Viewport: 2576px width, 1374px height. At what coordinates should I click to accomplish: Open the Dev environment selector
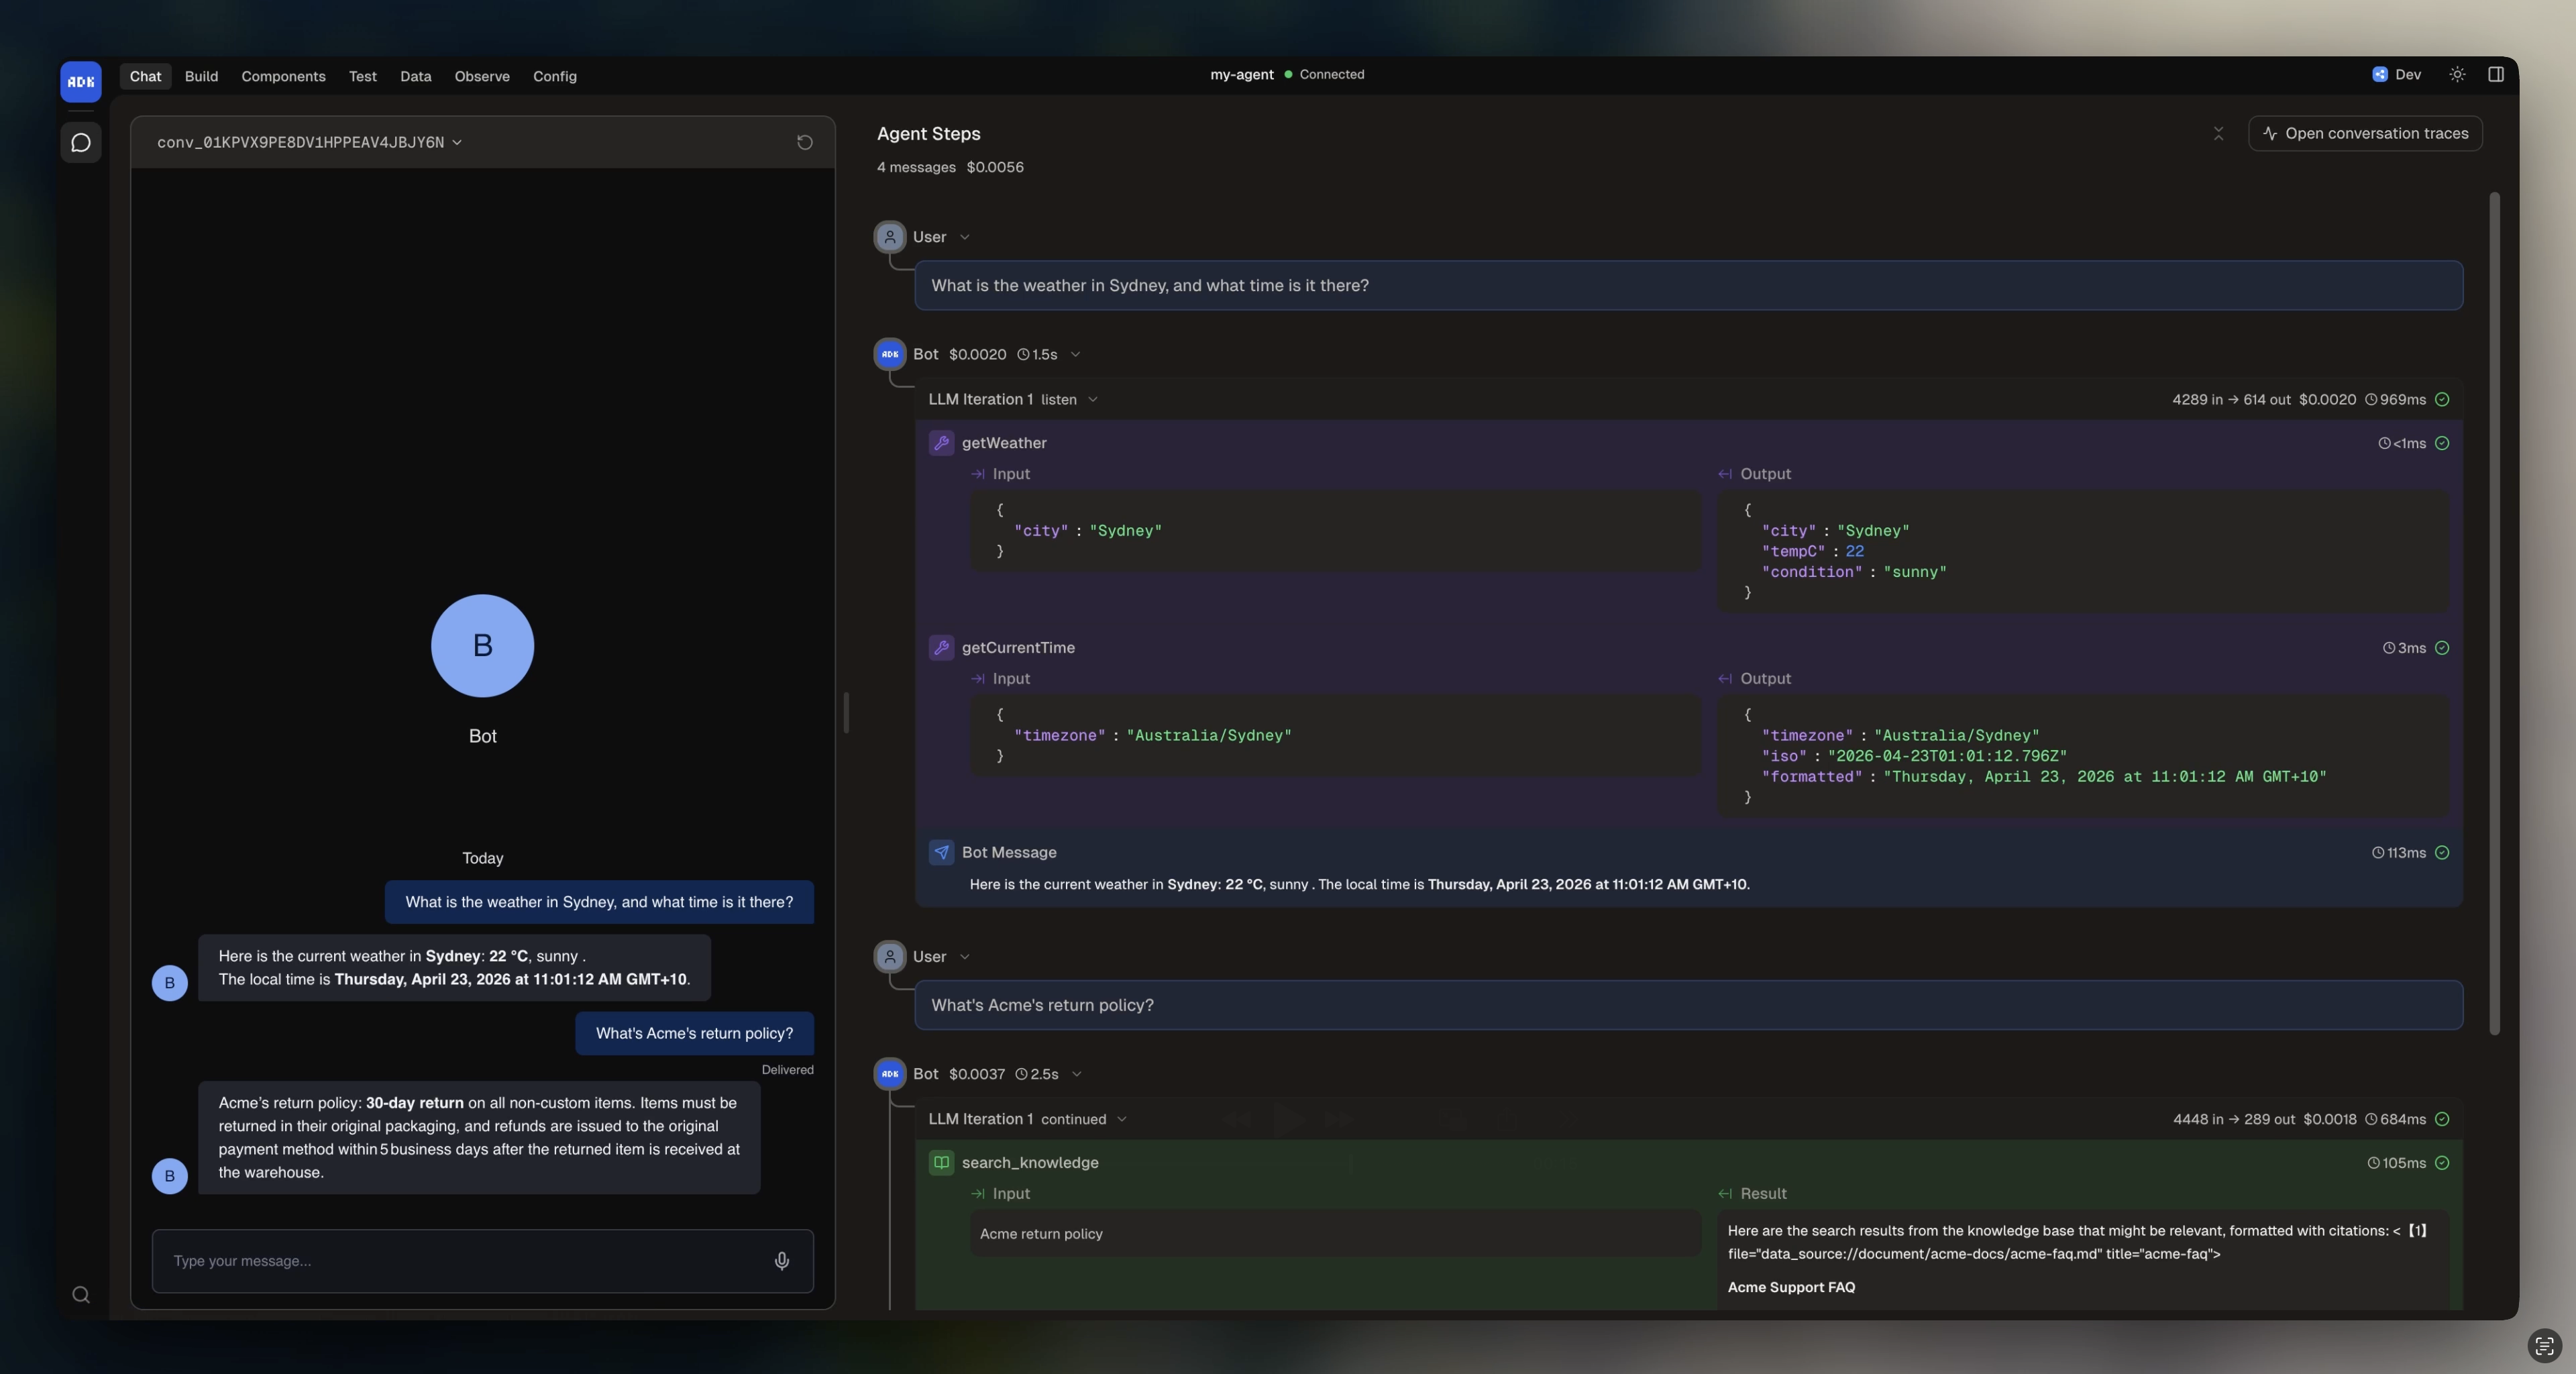tap(2396, 75)
